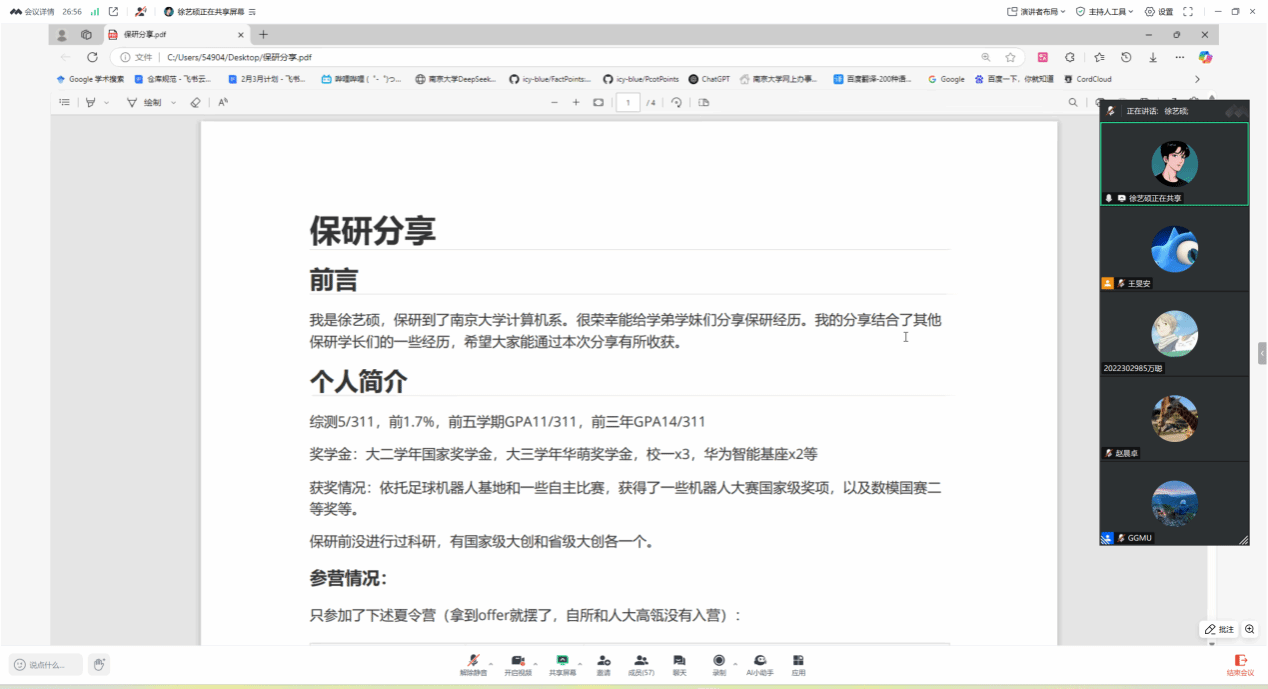The height and width of the screenshot is (689, 1268).
Task: Unmute the microphone (解除静音)
Action: coord(474,662)
